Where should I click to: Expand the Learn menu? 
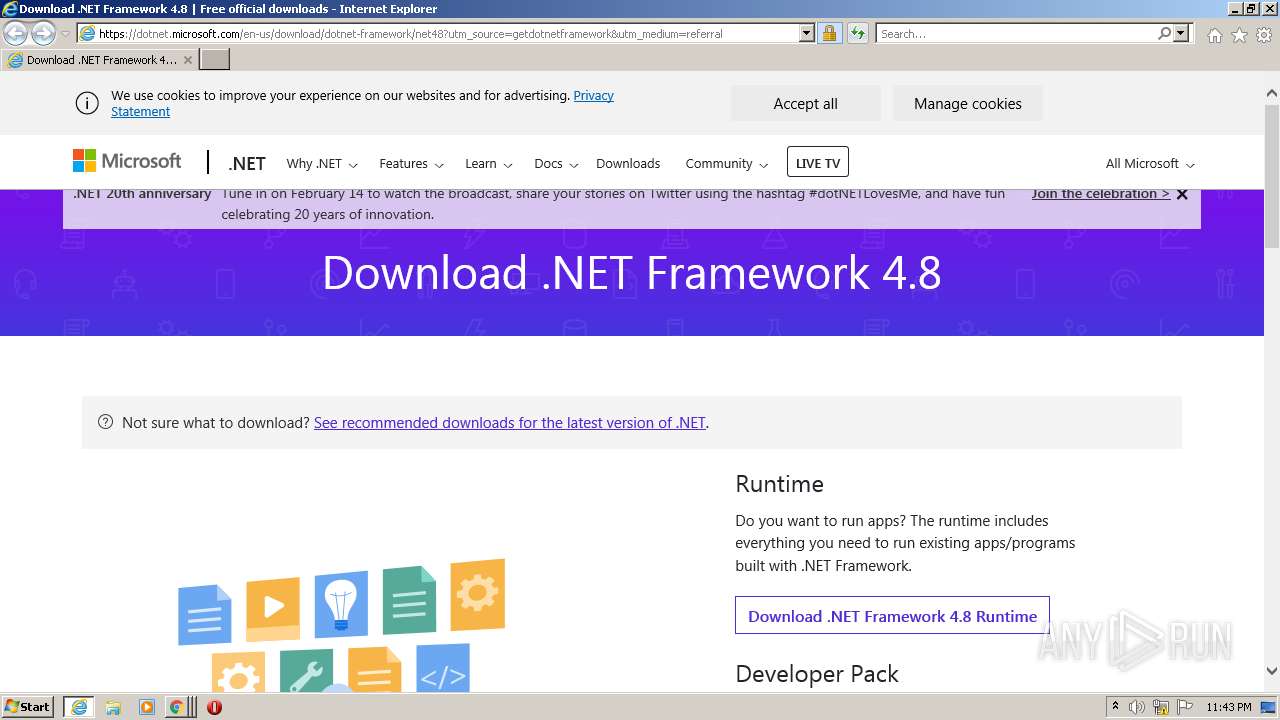[x=489, y=163]
